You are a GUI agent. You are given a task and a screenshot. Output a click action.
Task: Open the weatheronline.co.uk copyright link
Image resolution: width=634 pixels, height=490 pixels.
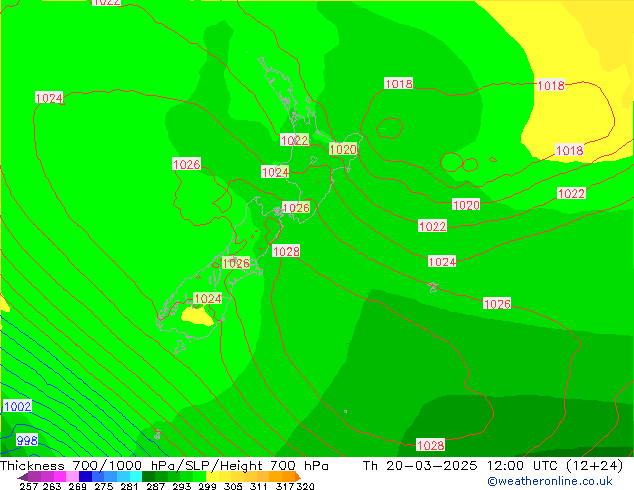[549, 481]
